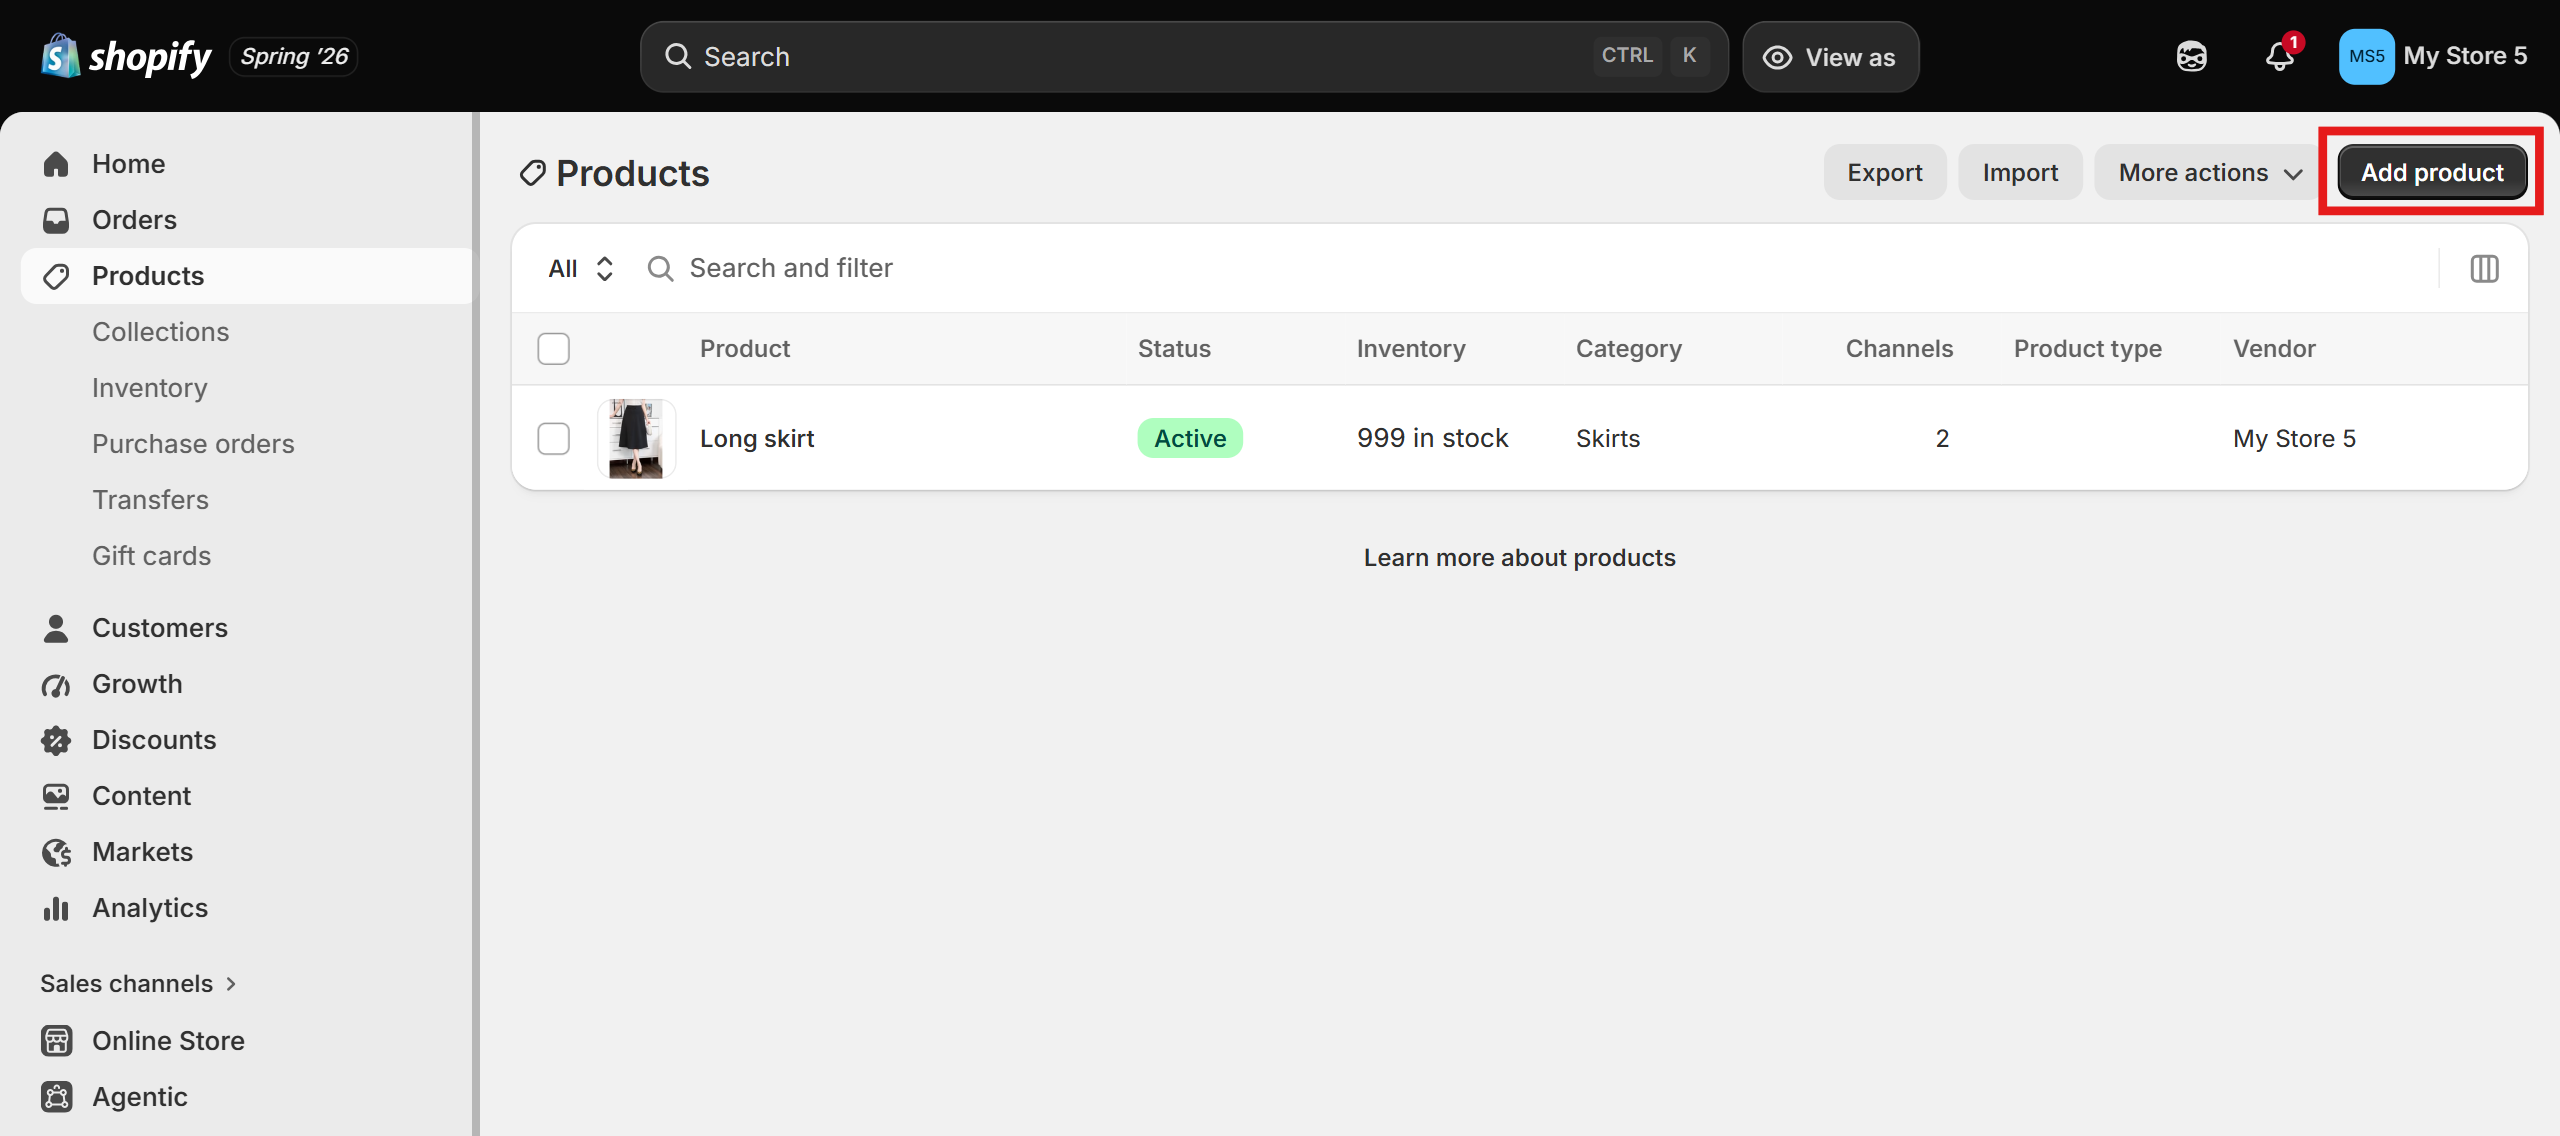Click My Store 5 vendor cell
2560x1136 pixels.
[x=2294, y=438]
